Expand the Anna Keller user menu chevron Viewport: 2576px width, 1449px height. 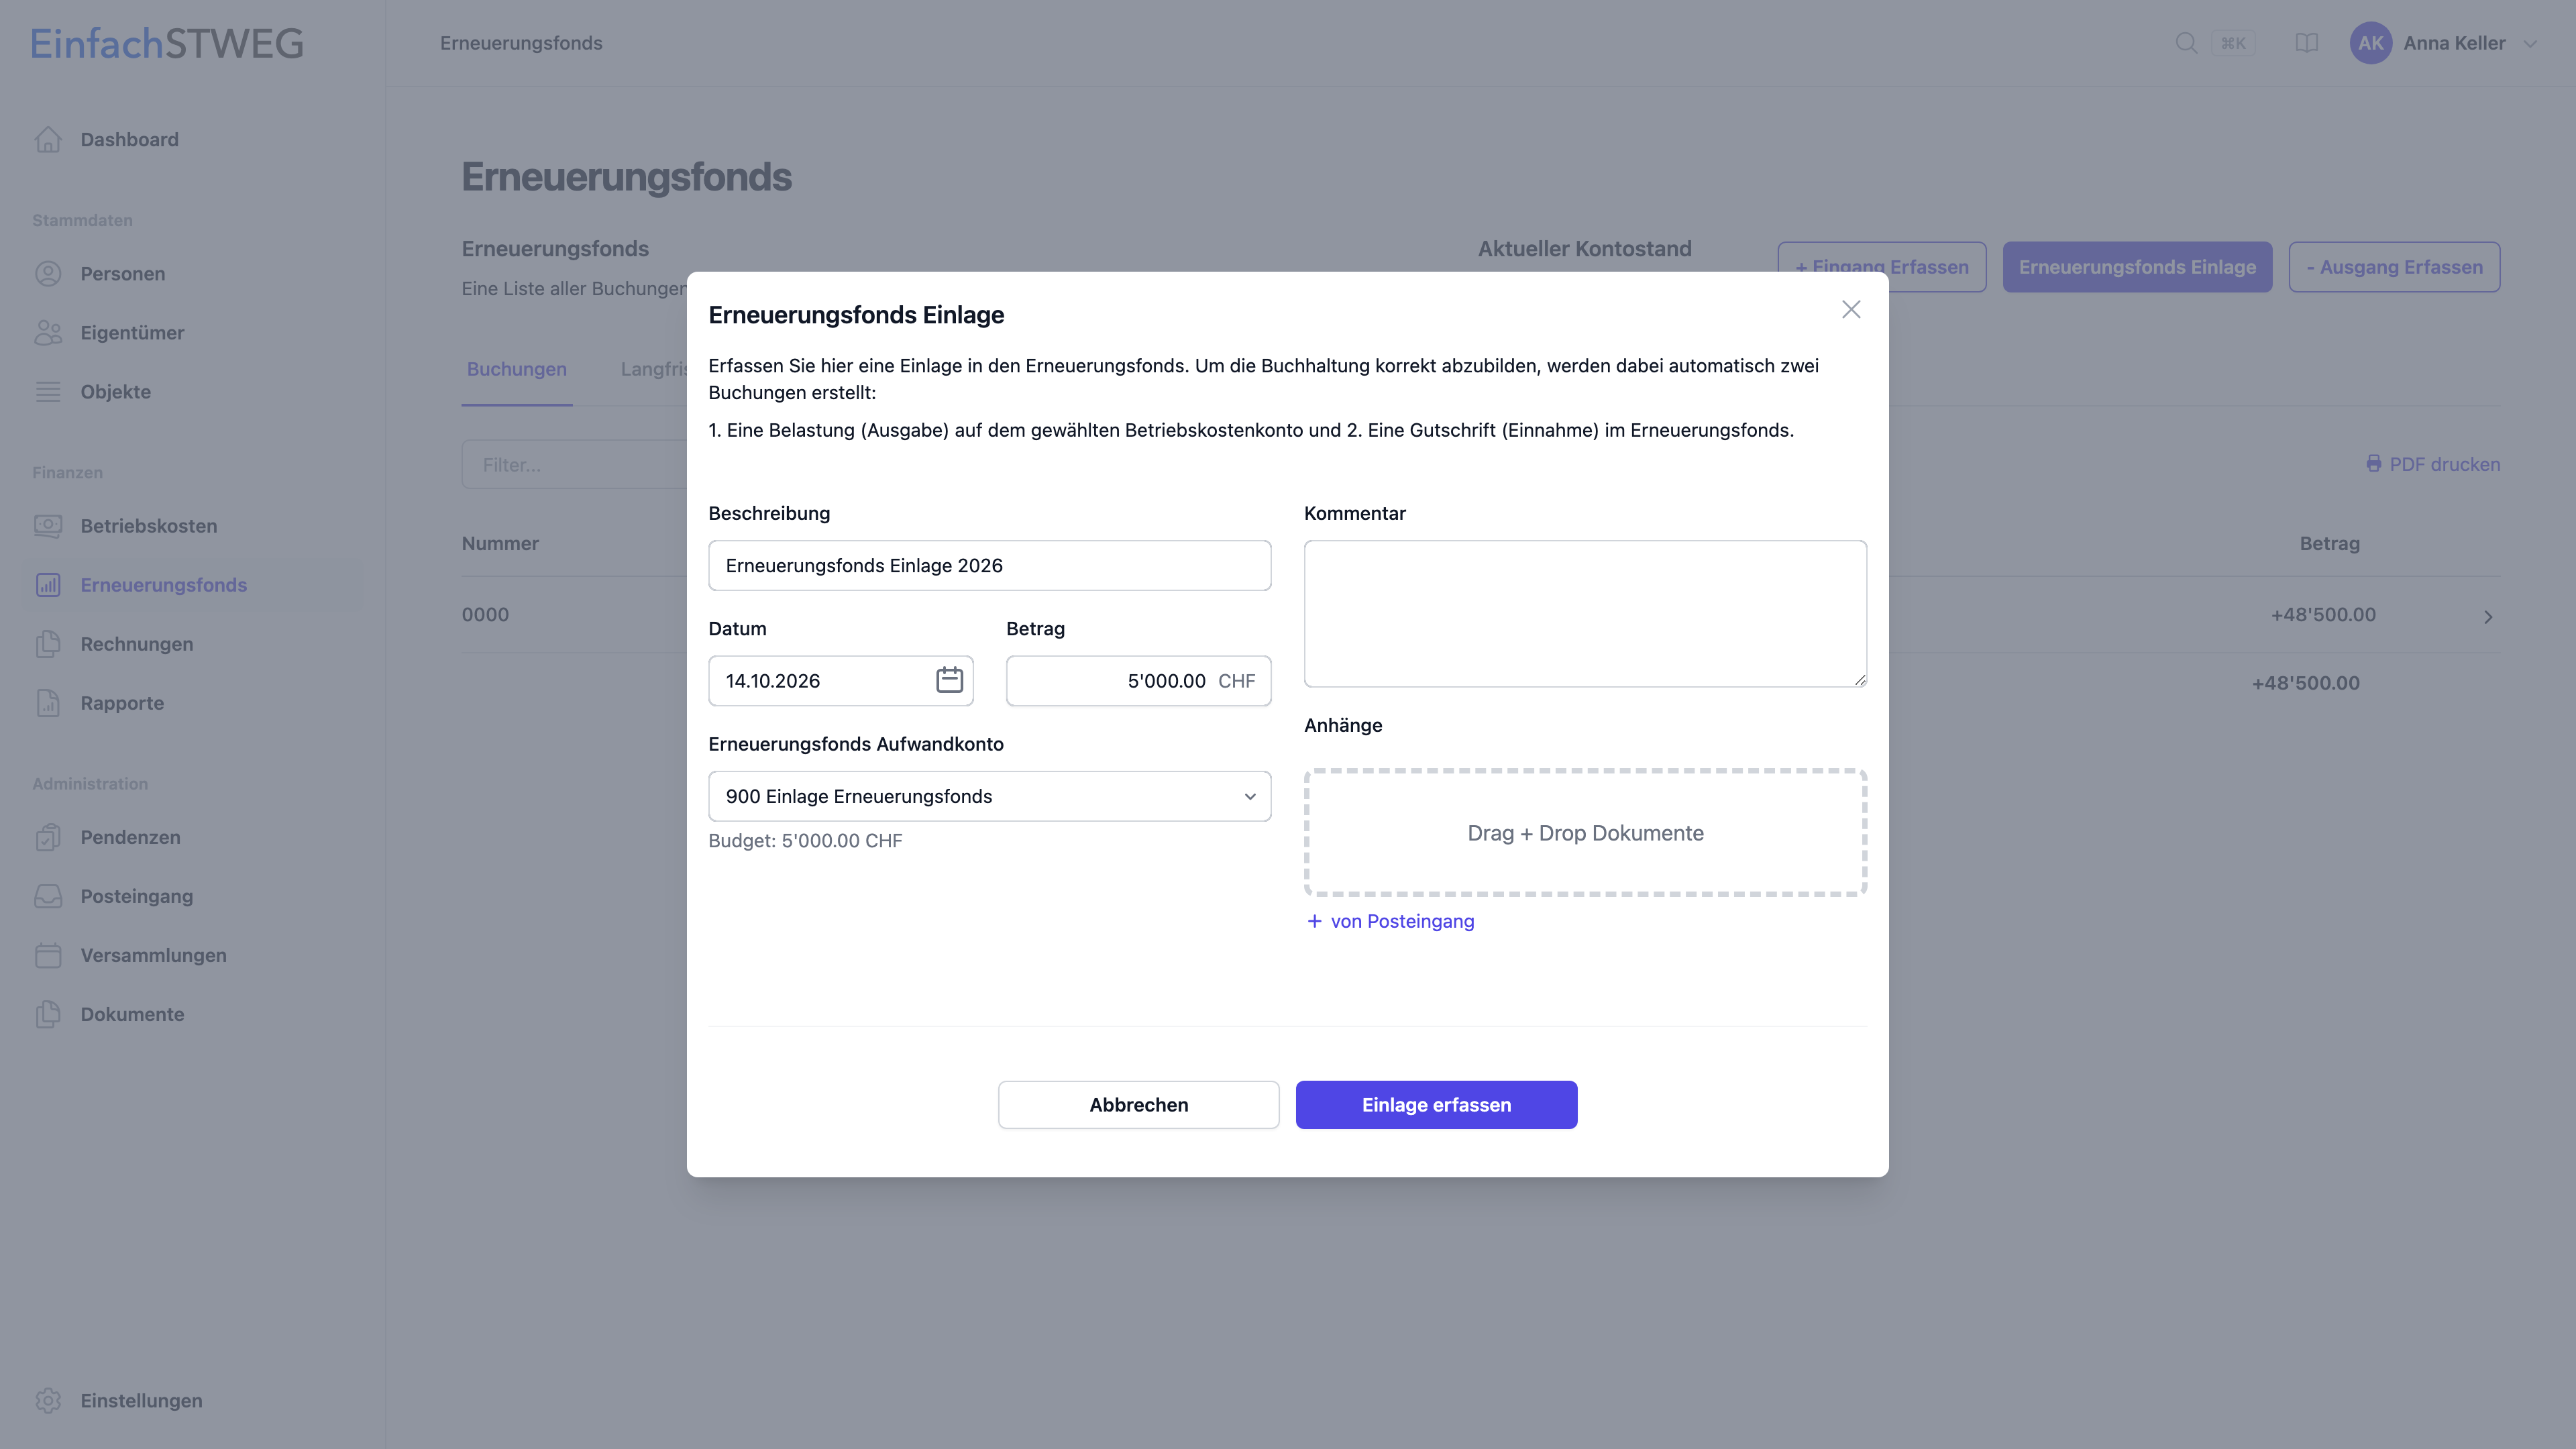tap(2530, 44)
